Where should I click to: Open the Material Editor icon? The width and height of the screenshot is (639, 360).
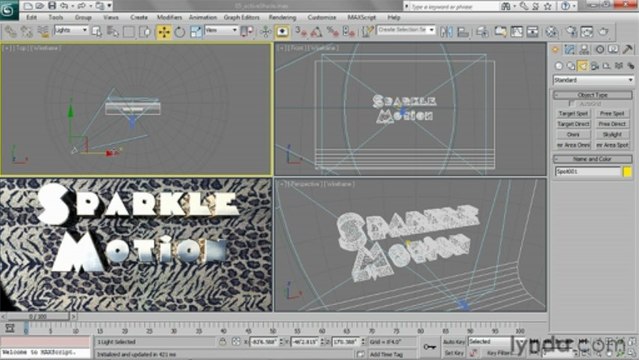pyautogui.click(x=551, y=32)
